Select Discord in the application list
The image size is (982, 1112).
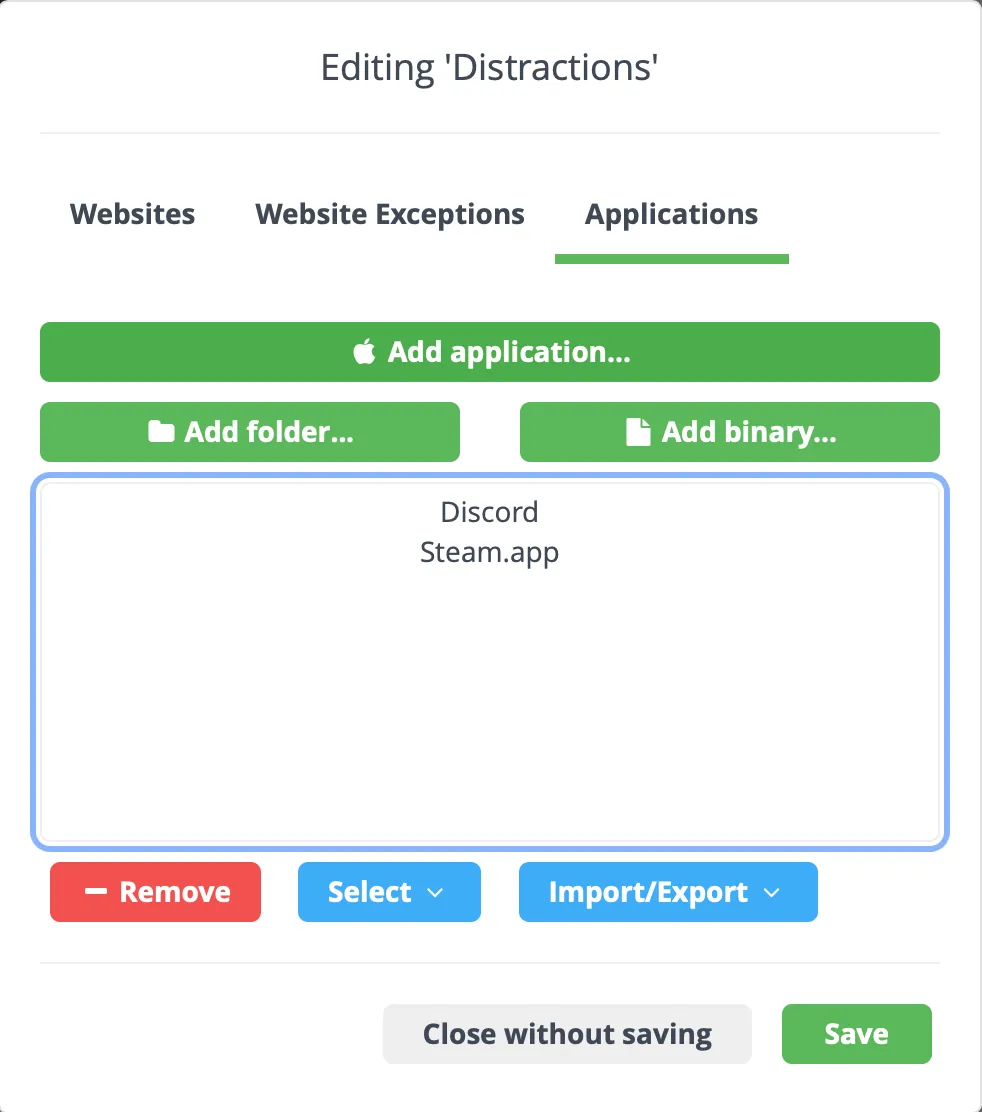click(489, 511)
